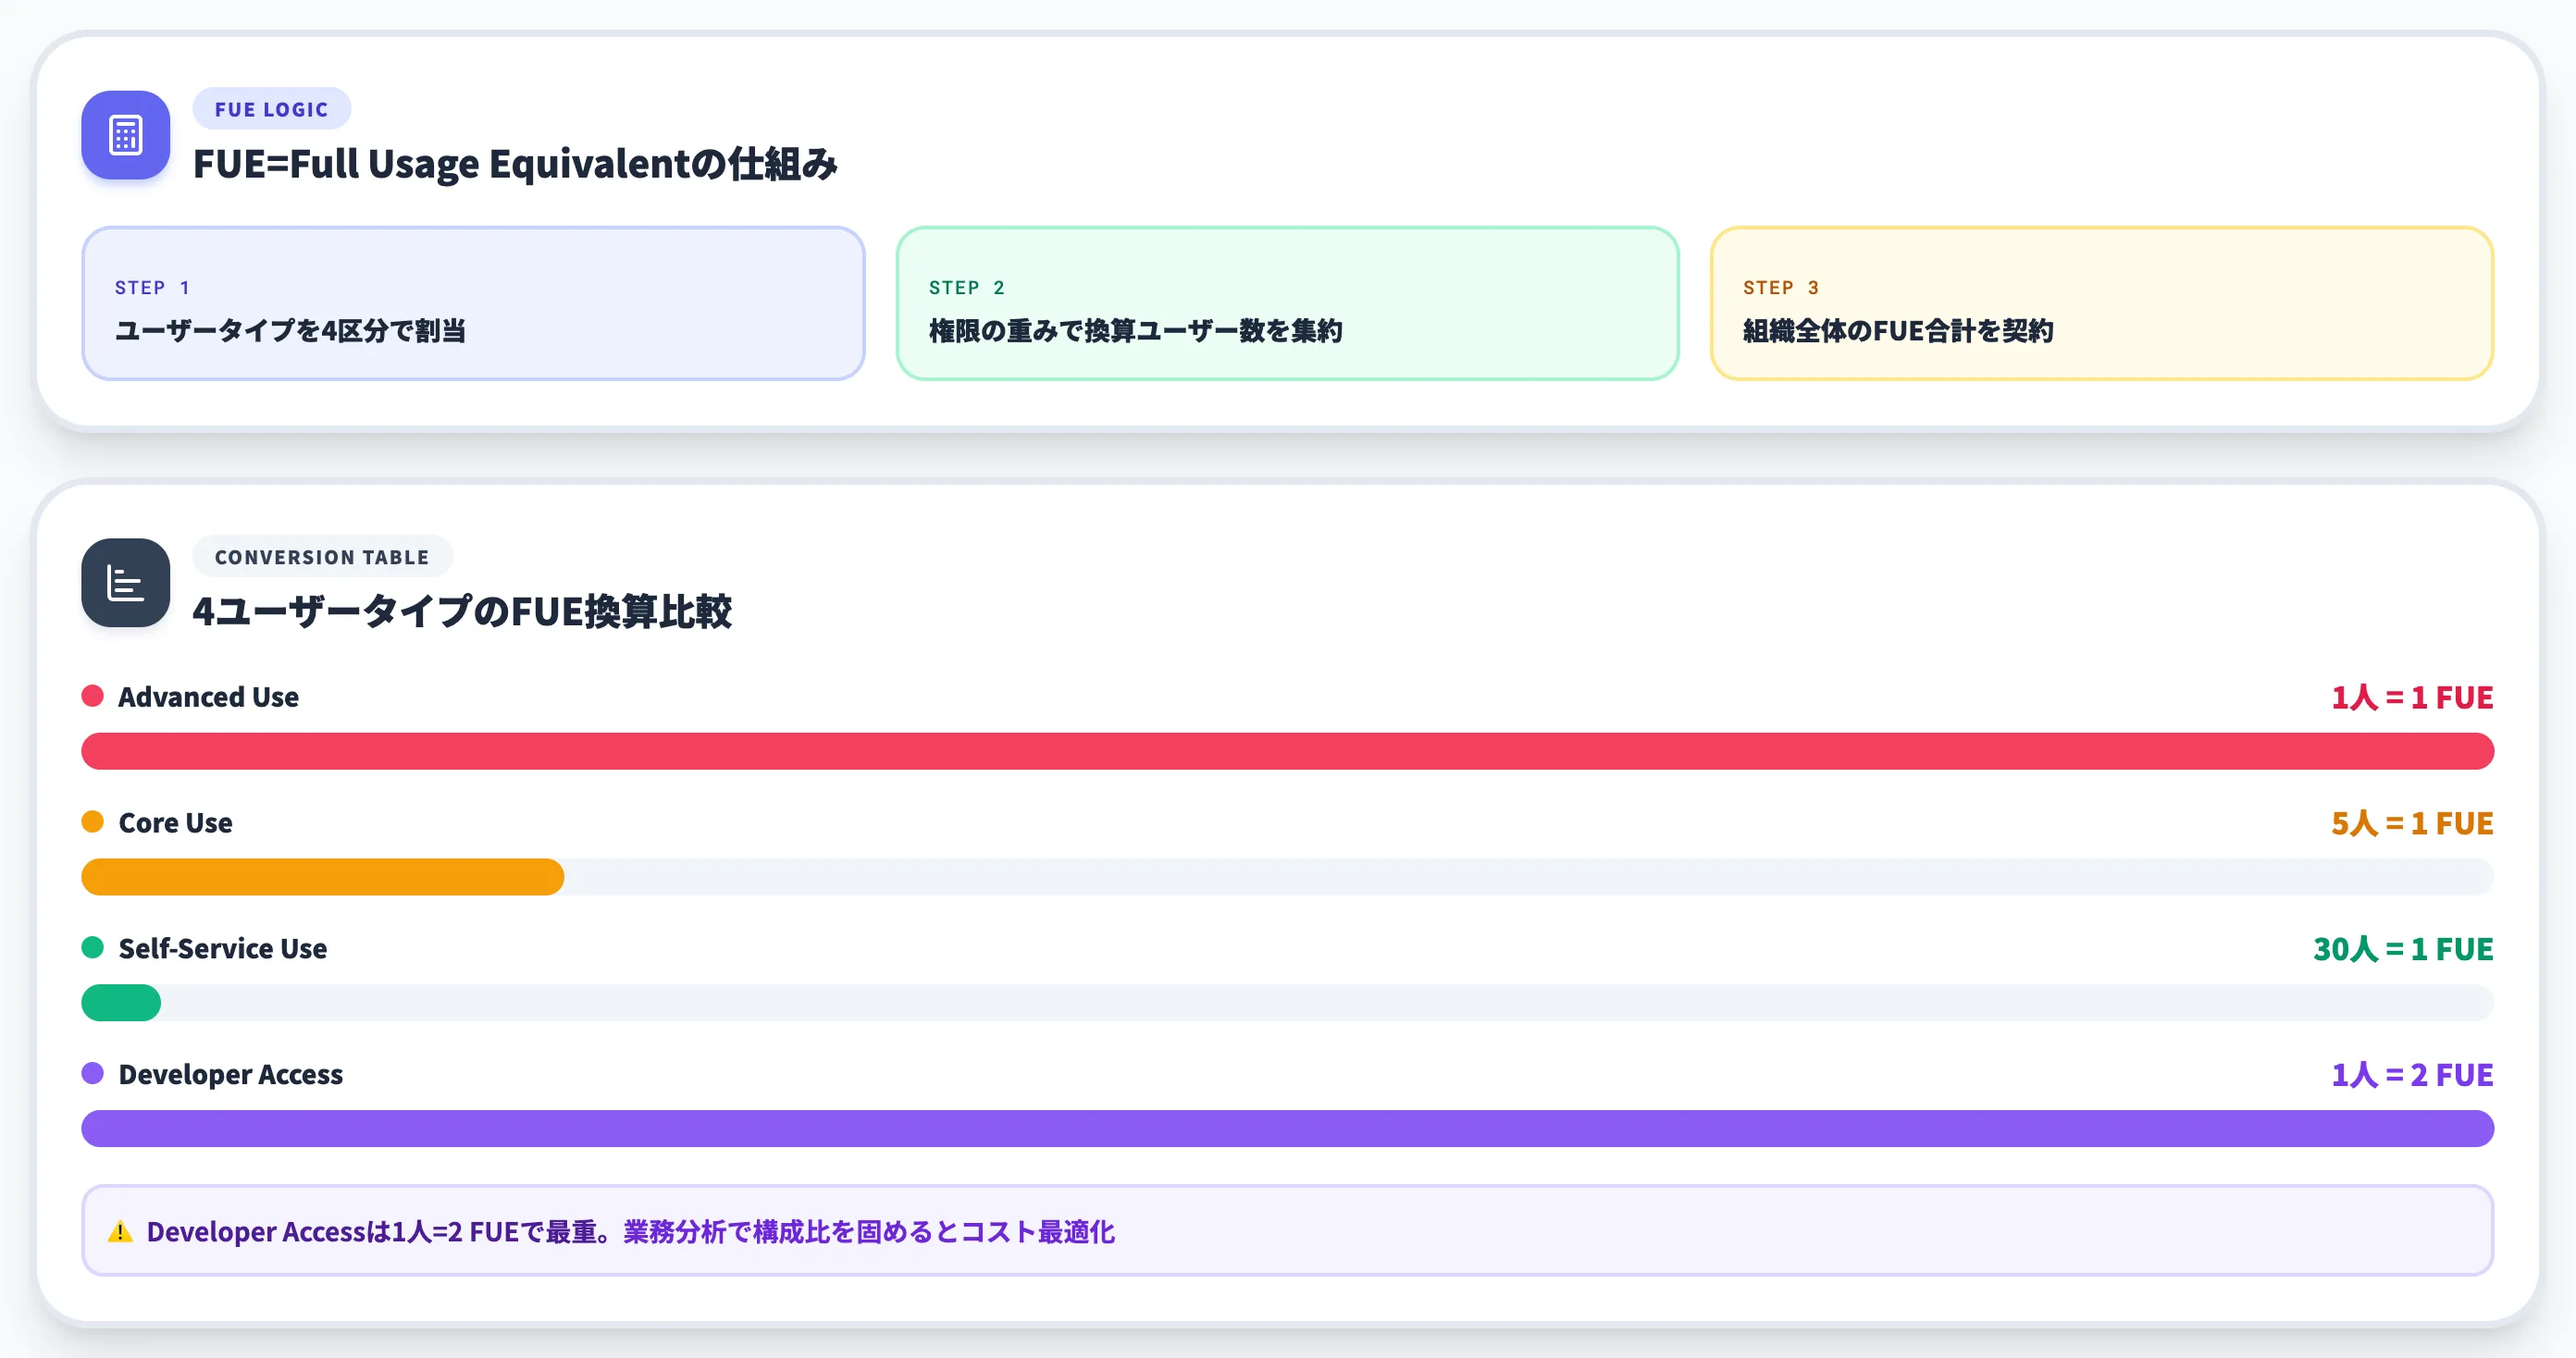Click the text '権限の重みで換算ユーザー数を集約'

pos(1135,331)
